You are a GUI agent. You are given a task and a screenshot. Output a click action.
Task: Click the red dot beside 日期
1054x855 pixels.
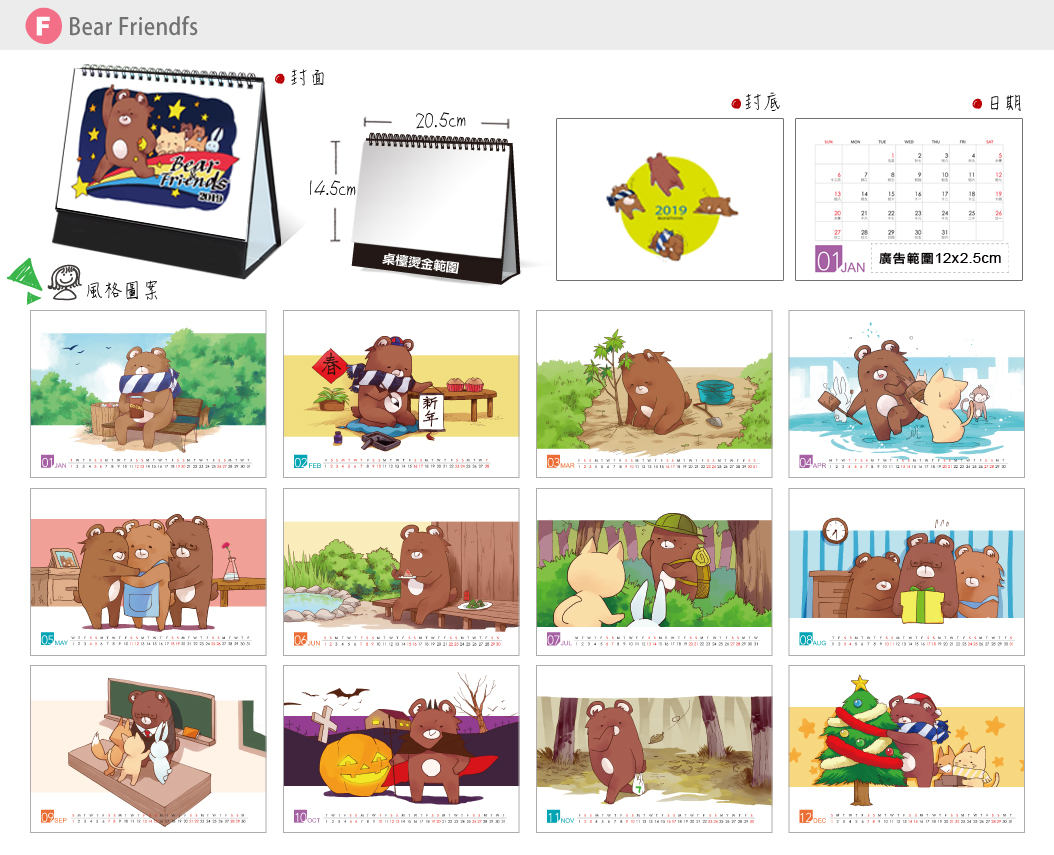click(x=977, y=104)
